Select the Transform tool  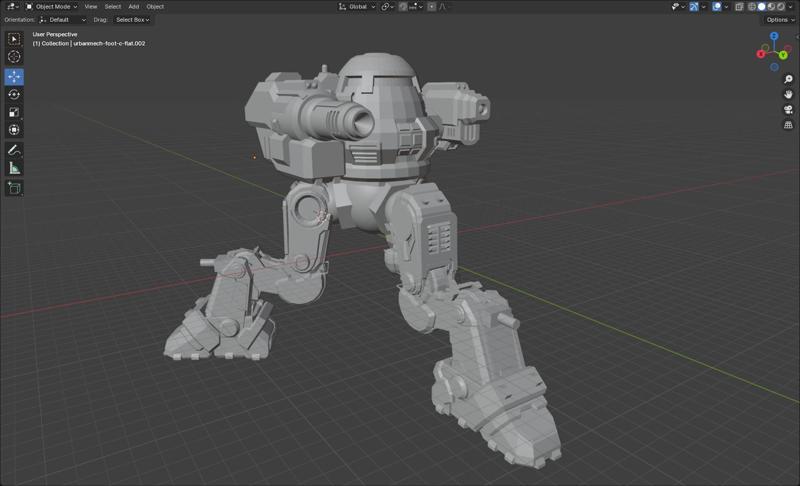click(14, 130)
